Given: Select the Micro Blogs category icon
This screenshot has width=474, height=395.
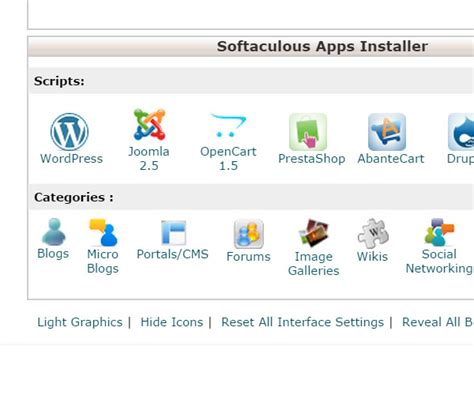Looking at the screenshot, I should tap(103, 232).
